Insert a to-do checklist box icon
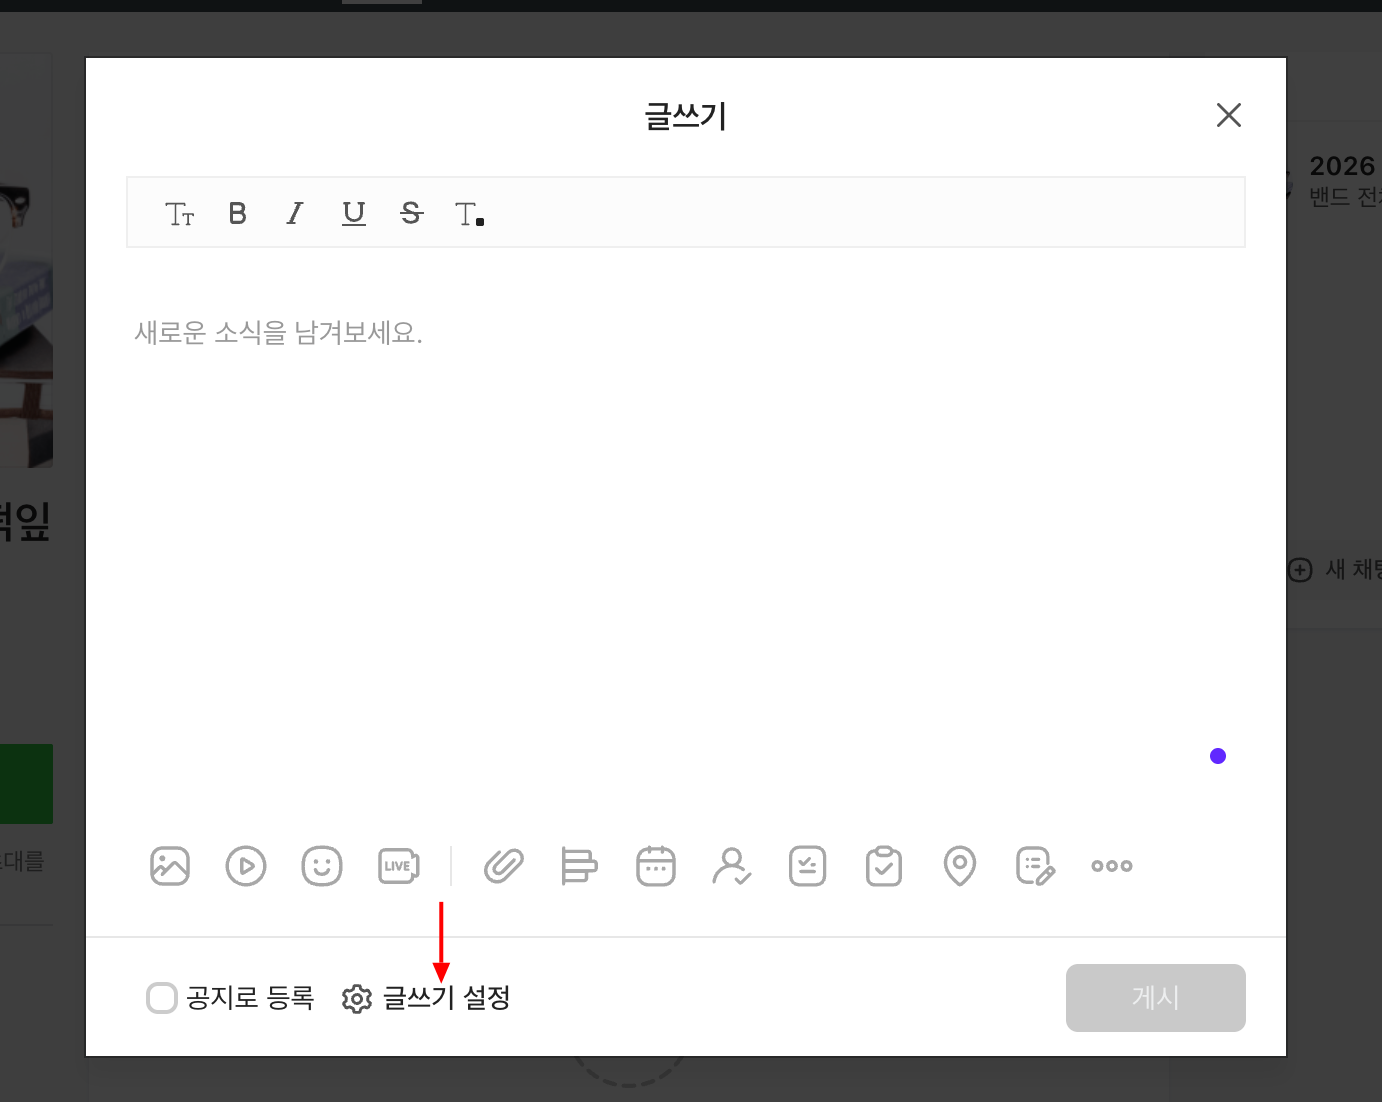The height and width of the screenshot is (1102, 1382). [808, 866]
